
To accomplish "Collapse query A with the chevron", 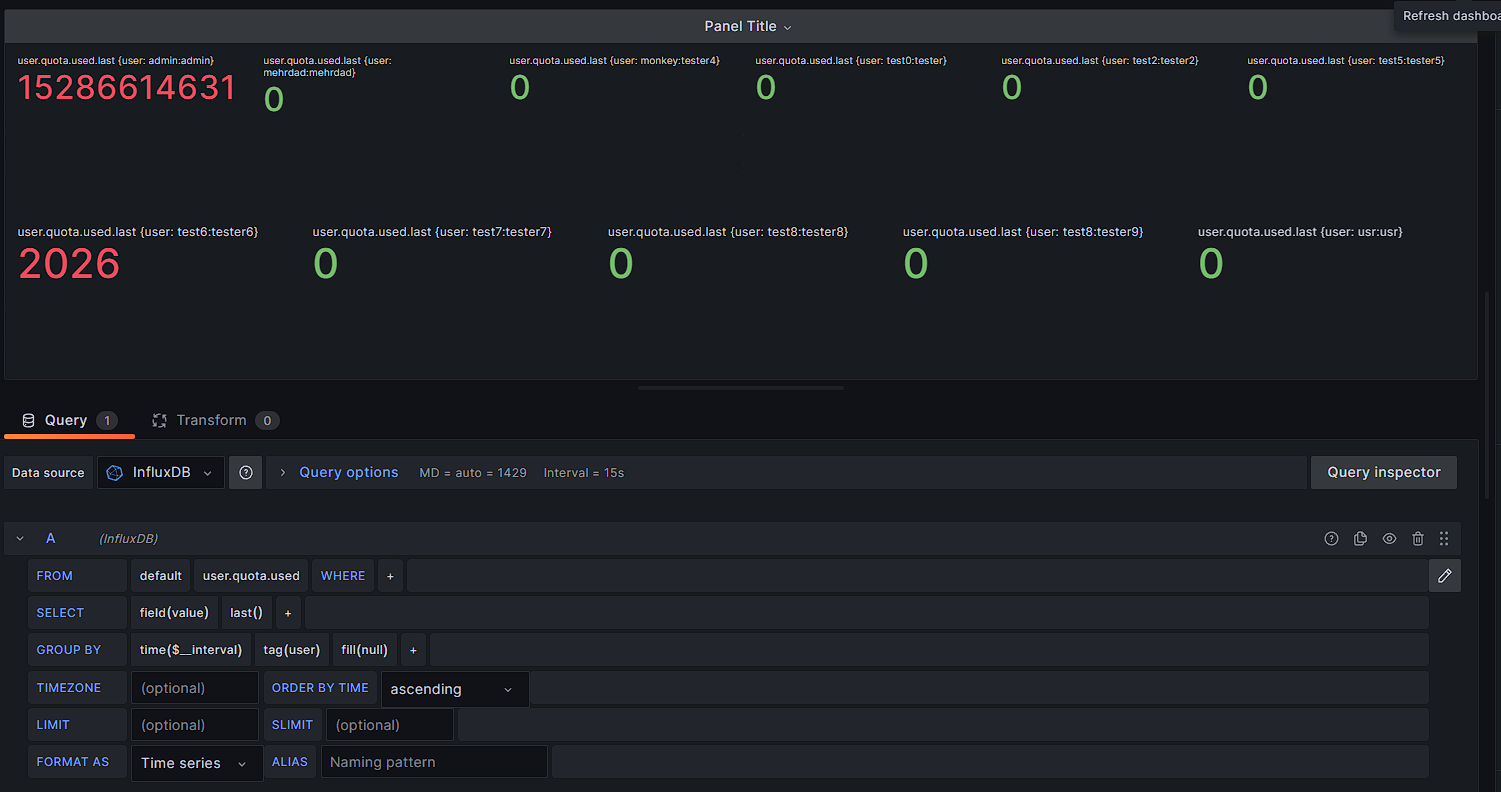I will click(20, 539).
